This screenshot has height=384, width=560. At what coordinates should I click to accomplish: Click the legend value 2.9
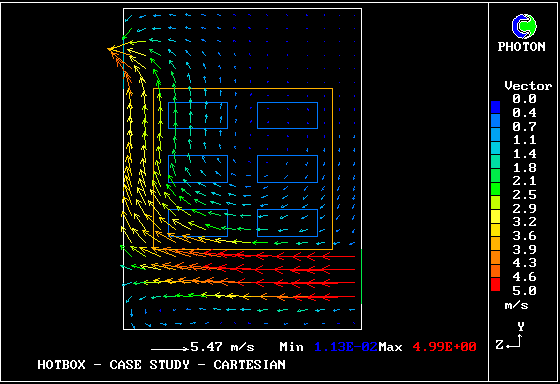coord(524,209)
